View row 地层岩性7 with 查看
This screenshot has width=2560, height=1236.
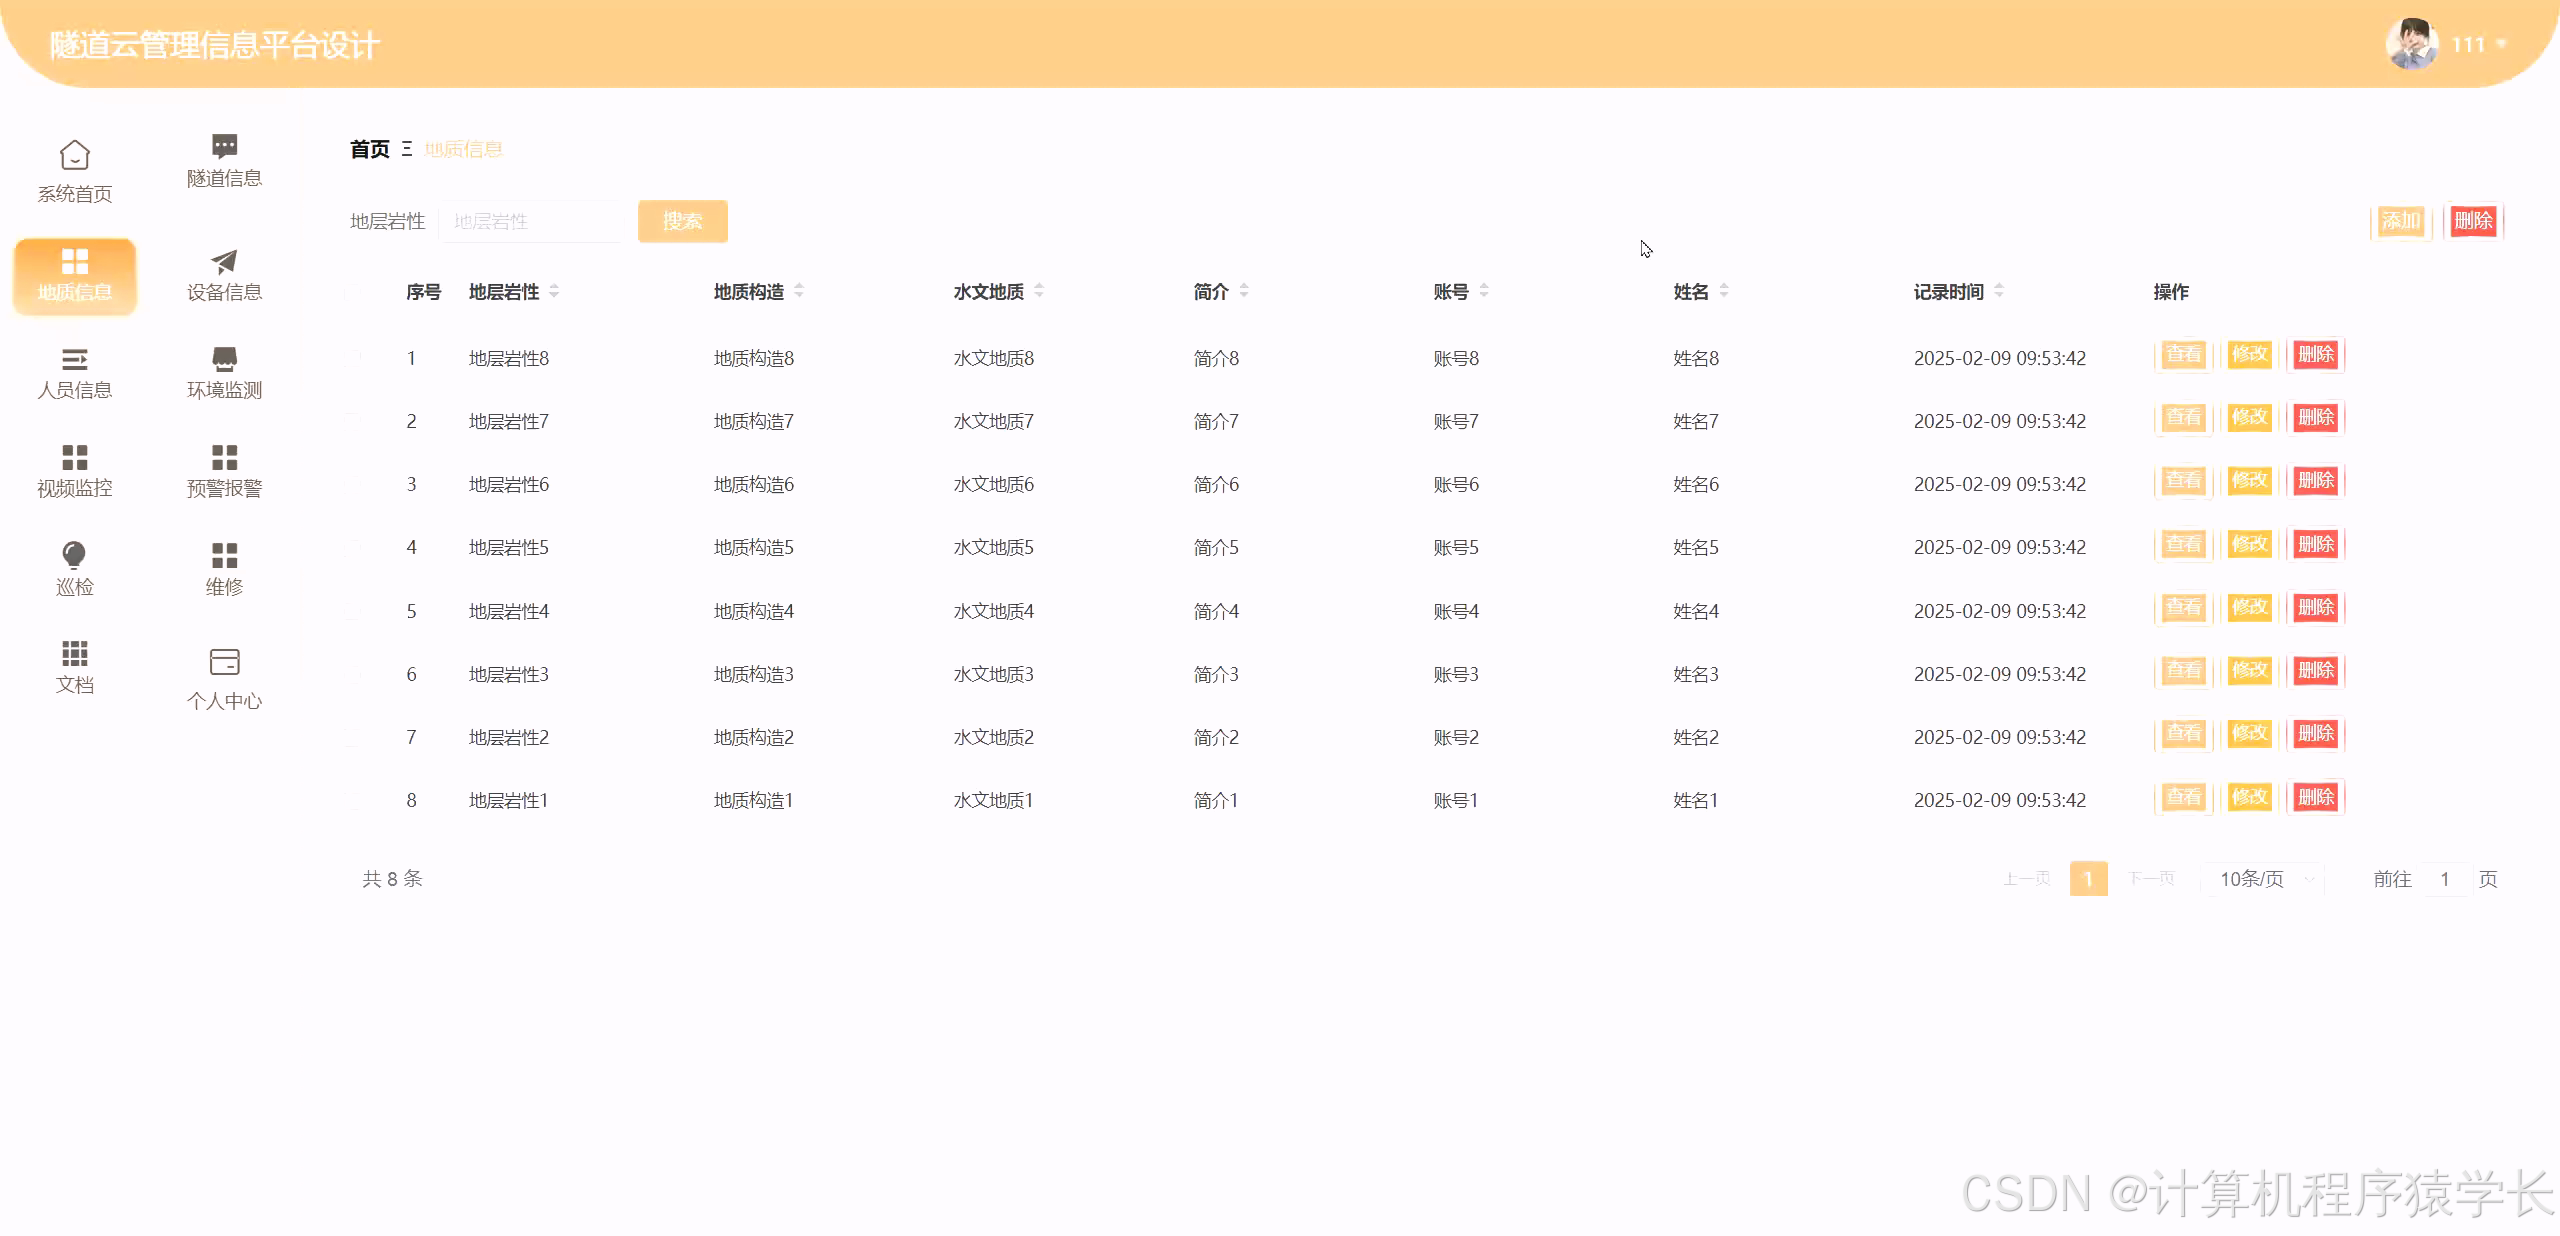(2183, 418)
